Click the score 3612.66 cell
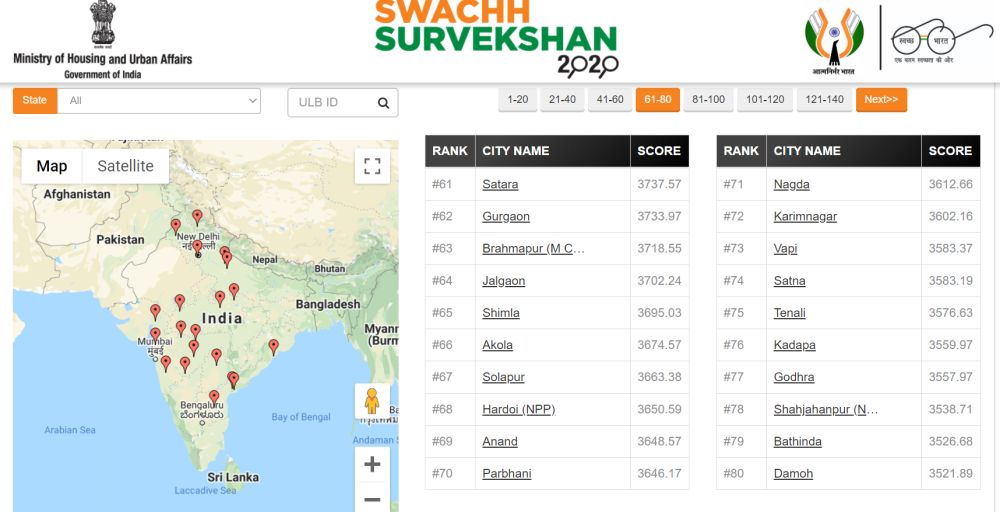The height and width of the screenshot is (512, 1000). pos(951,184)
